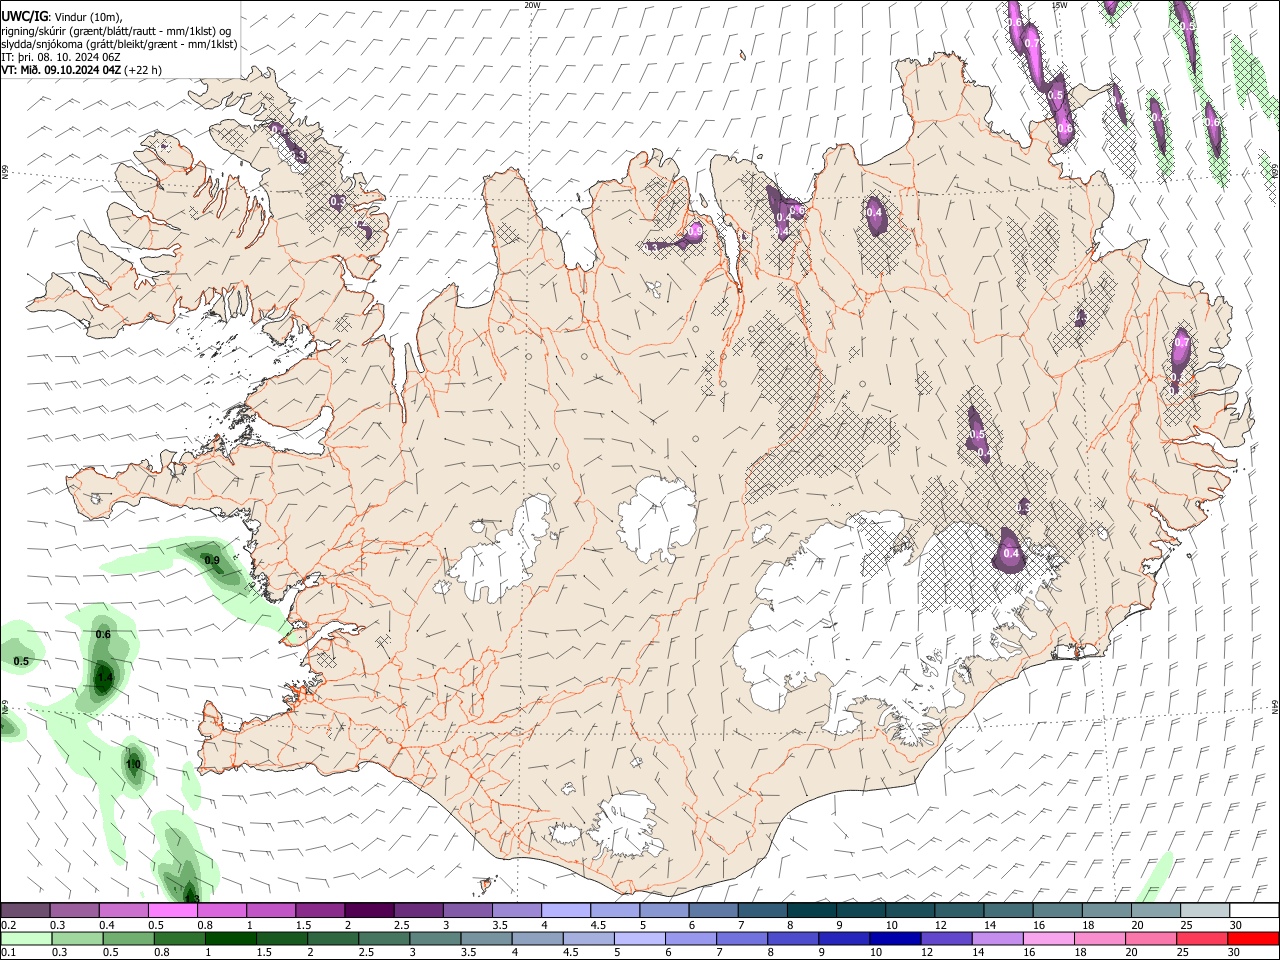Click the pale gray 25–30 upper legend swatch

click(1203, 910)
